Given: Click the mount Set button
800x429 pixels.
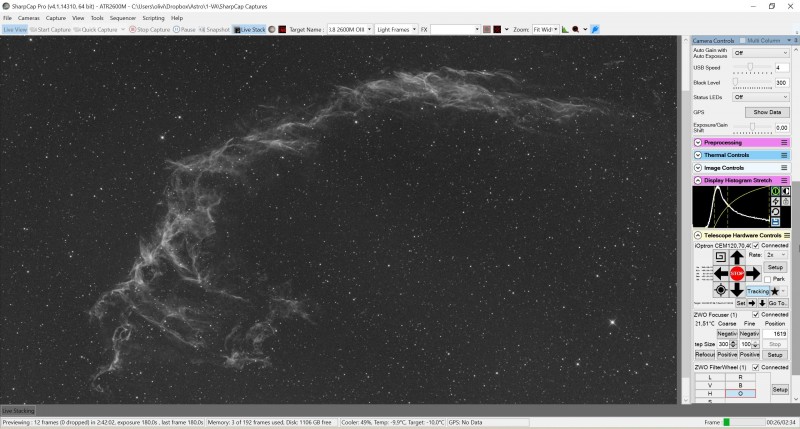Looking at the screenshot, I should point(741,303).
